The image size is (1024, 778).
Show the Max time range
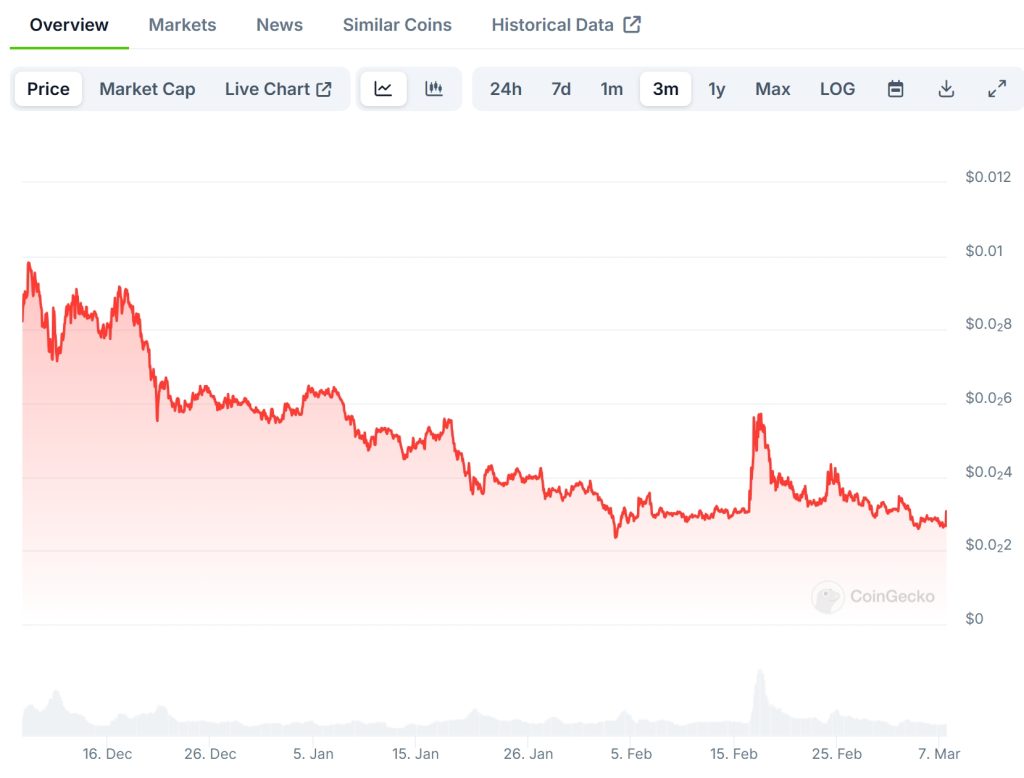pos(773,89)
